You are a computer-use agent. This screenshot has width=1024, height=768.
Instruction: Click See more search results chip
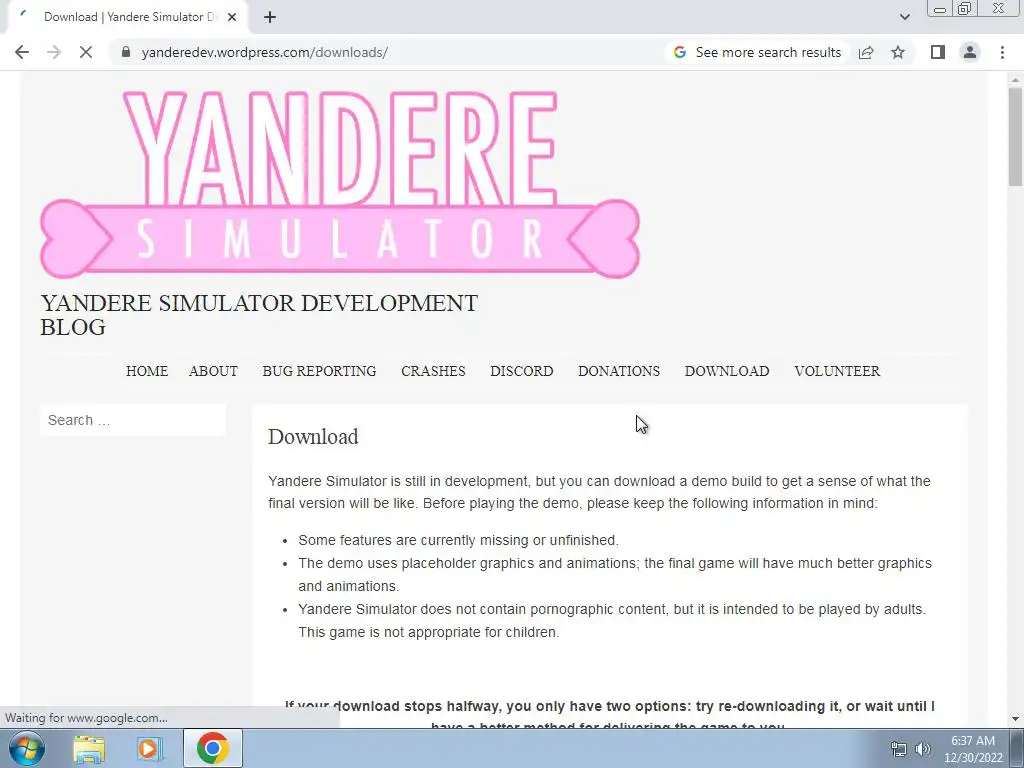[x=758, y=52]
